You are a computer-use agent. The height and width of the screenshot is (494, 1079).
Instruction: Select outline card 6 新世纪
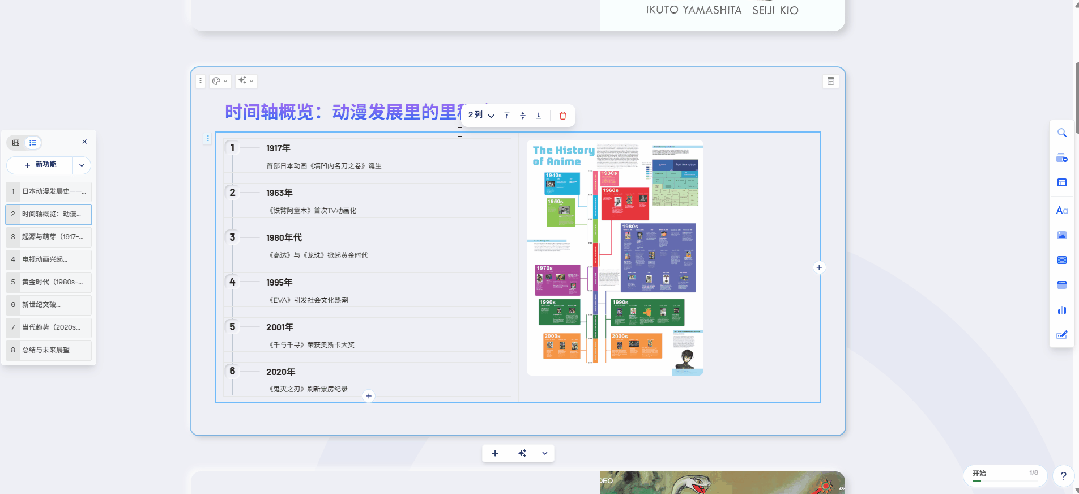pos(49,305)
